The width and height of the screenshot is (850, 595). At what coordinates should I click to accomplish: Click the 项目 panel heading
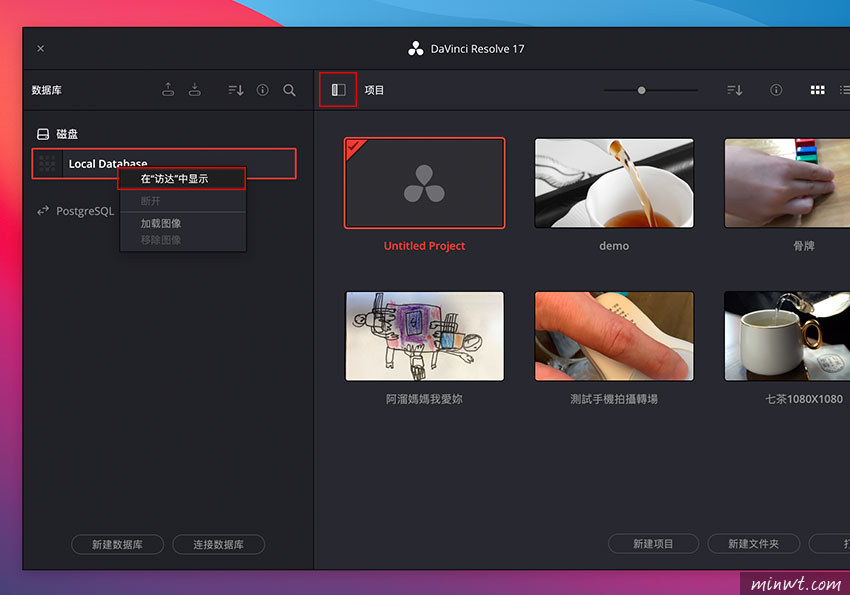coord(374,90)
